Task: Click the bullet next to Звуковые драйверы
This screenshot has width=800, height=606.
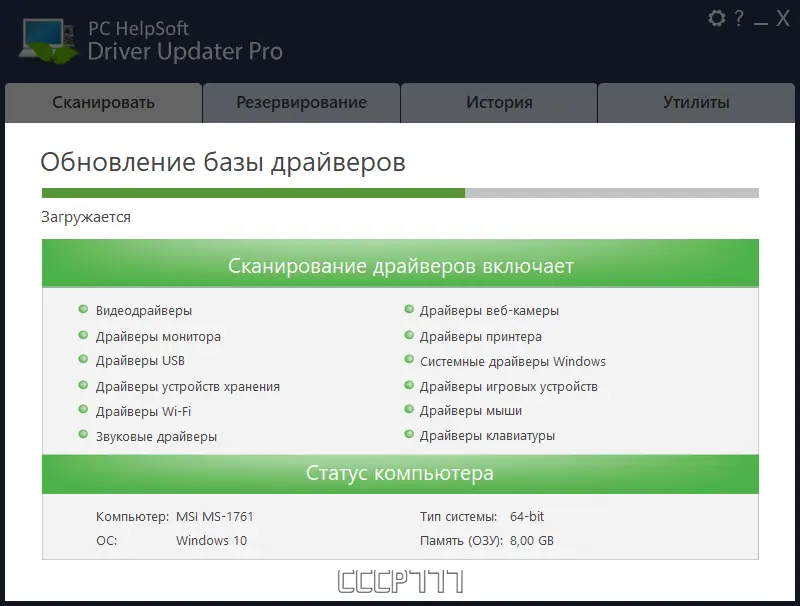Action: (x=84, y=436)
